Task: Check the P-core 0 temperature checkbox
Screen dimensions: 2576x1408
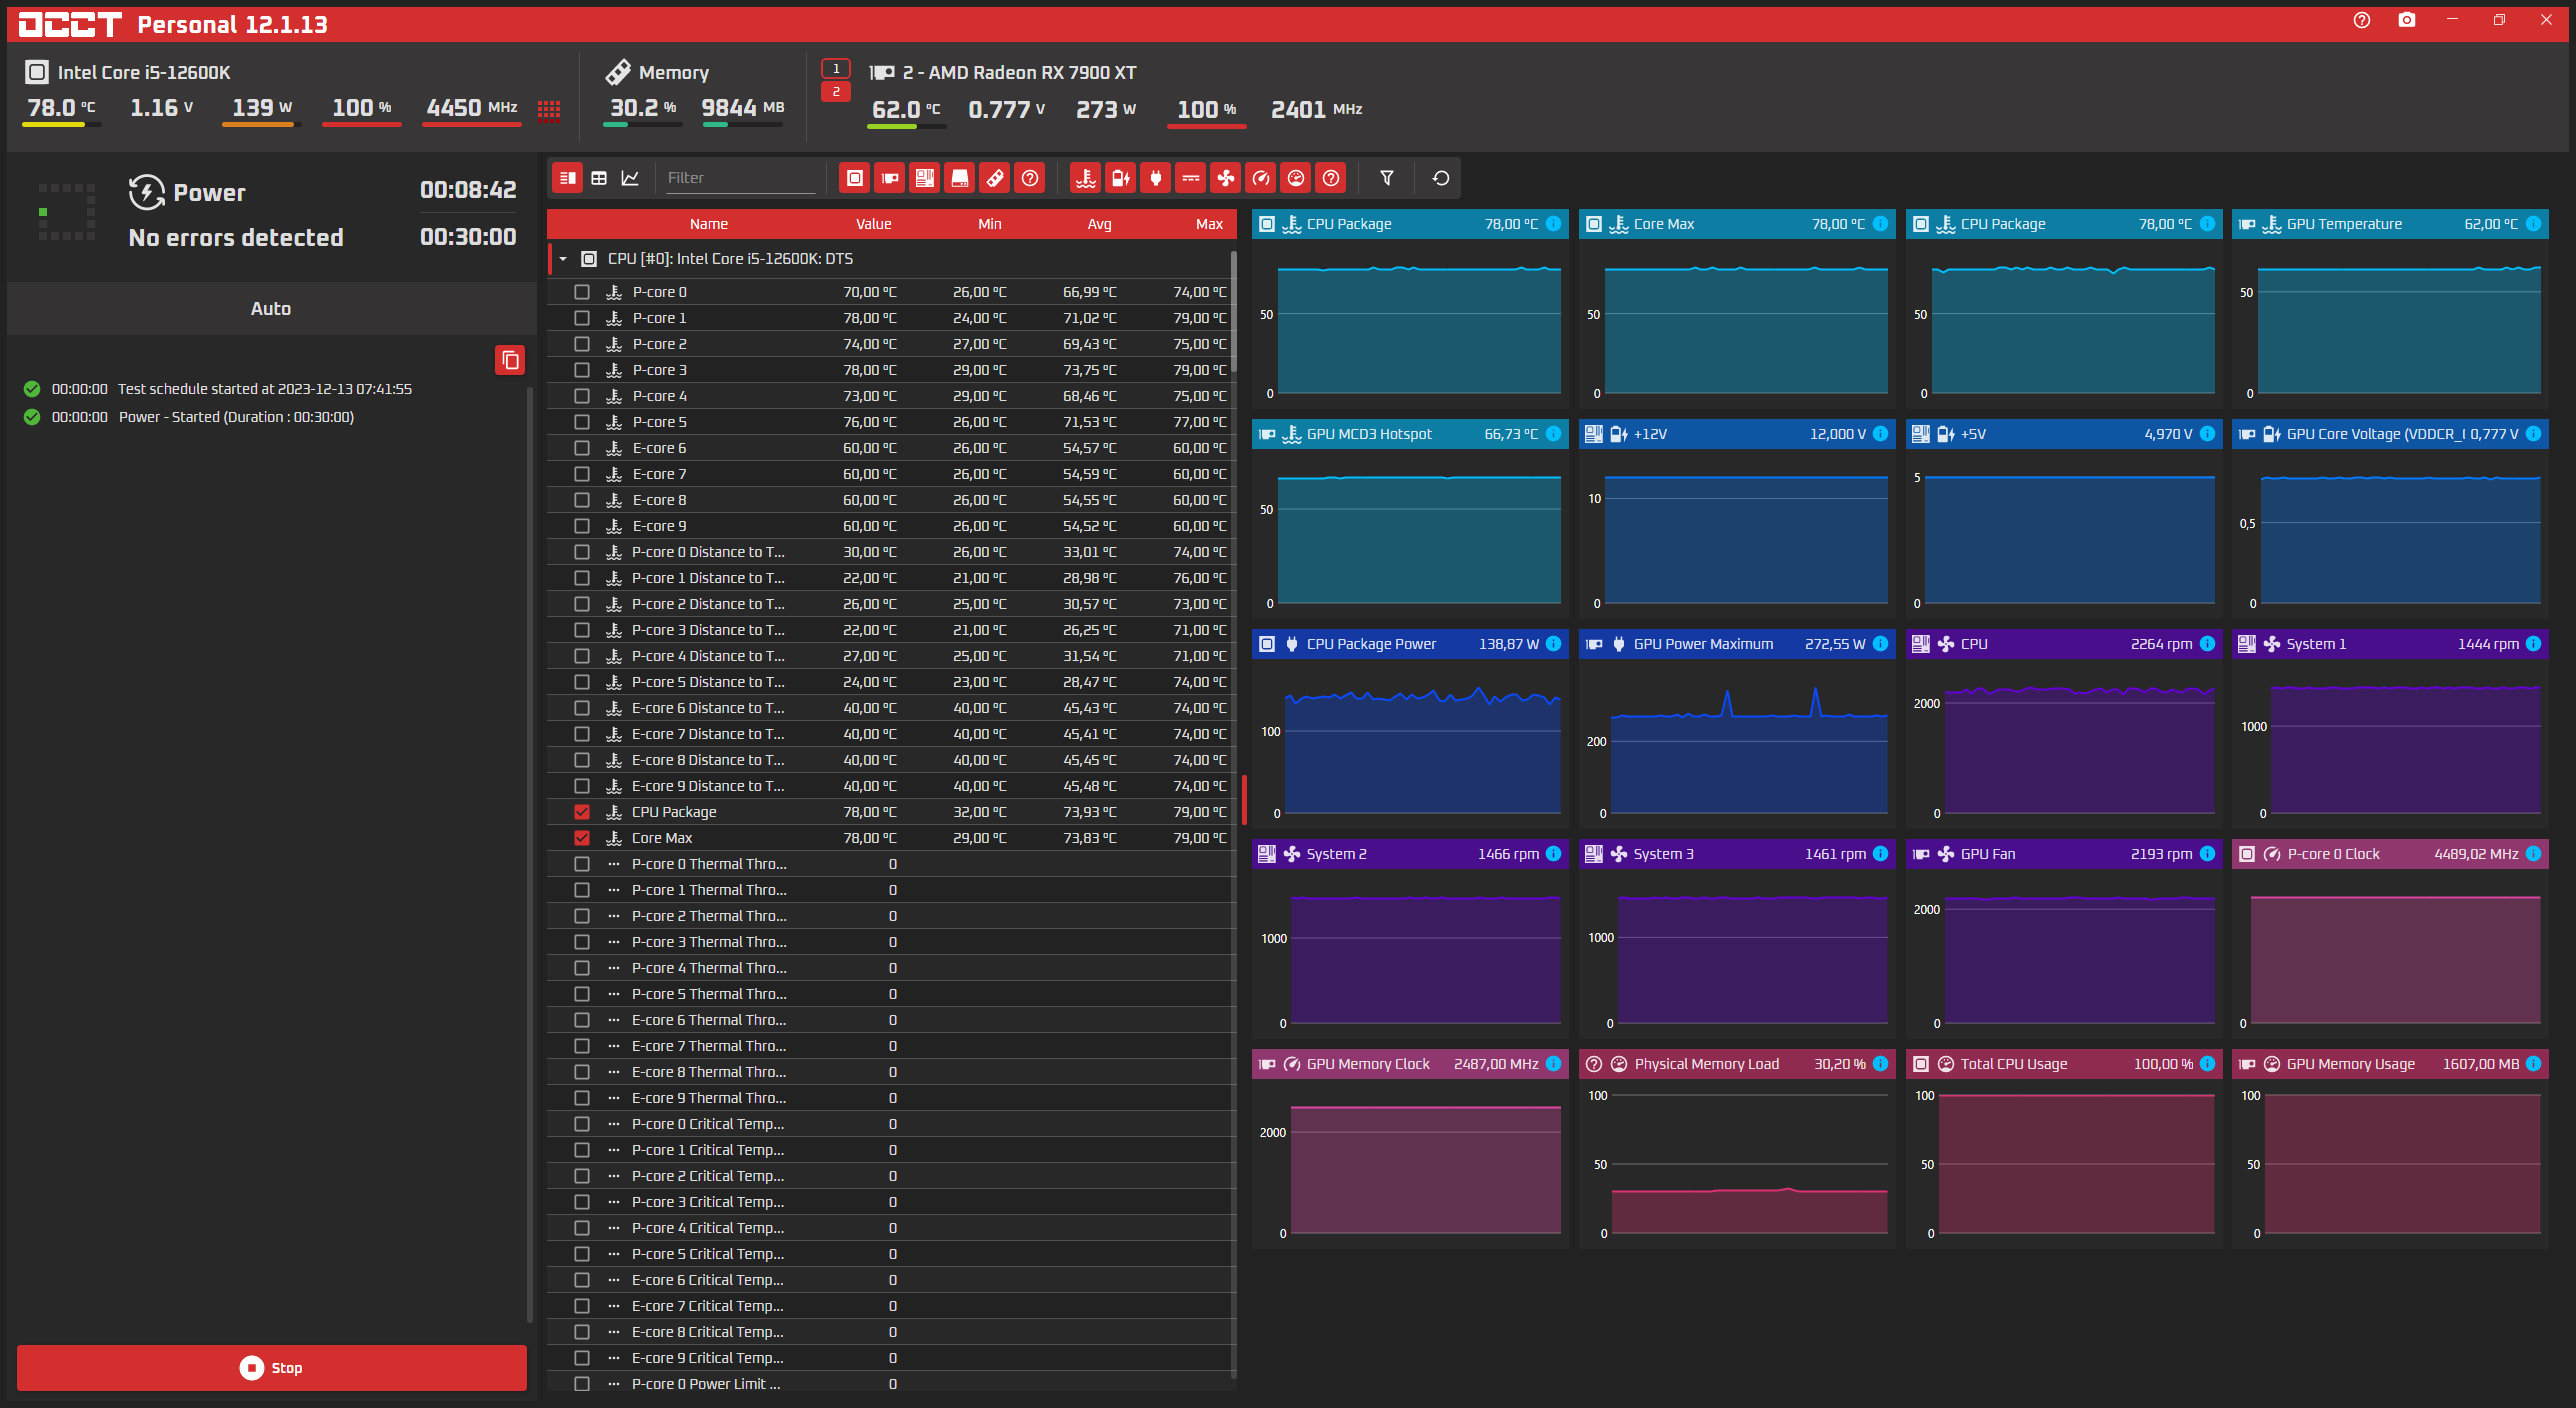Action: click(x=582, y=292)
